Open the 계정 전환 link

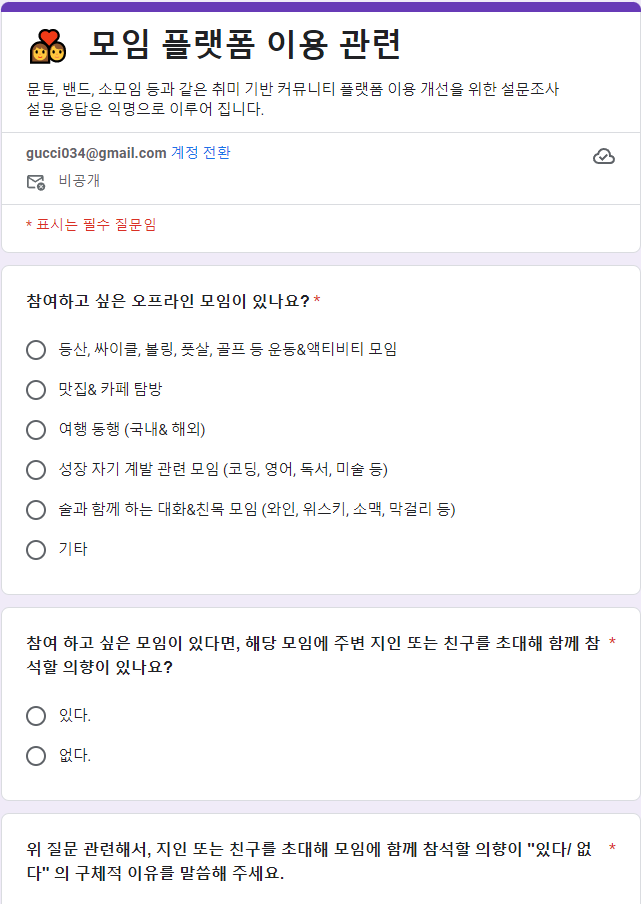(201, 153)
